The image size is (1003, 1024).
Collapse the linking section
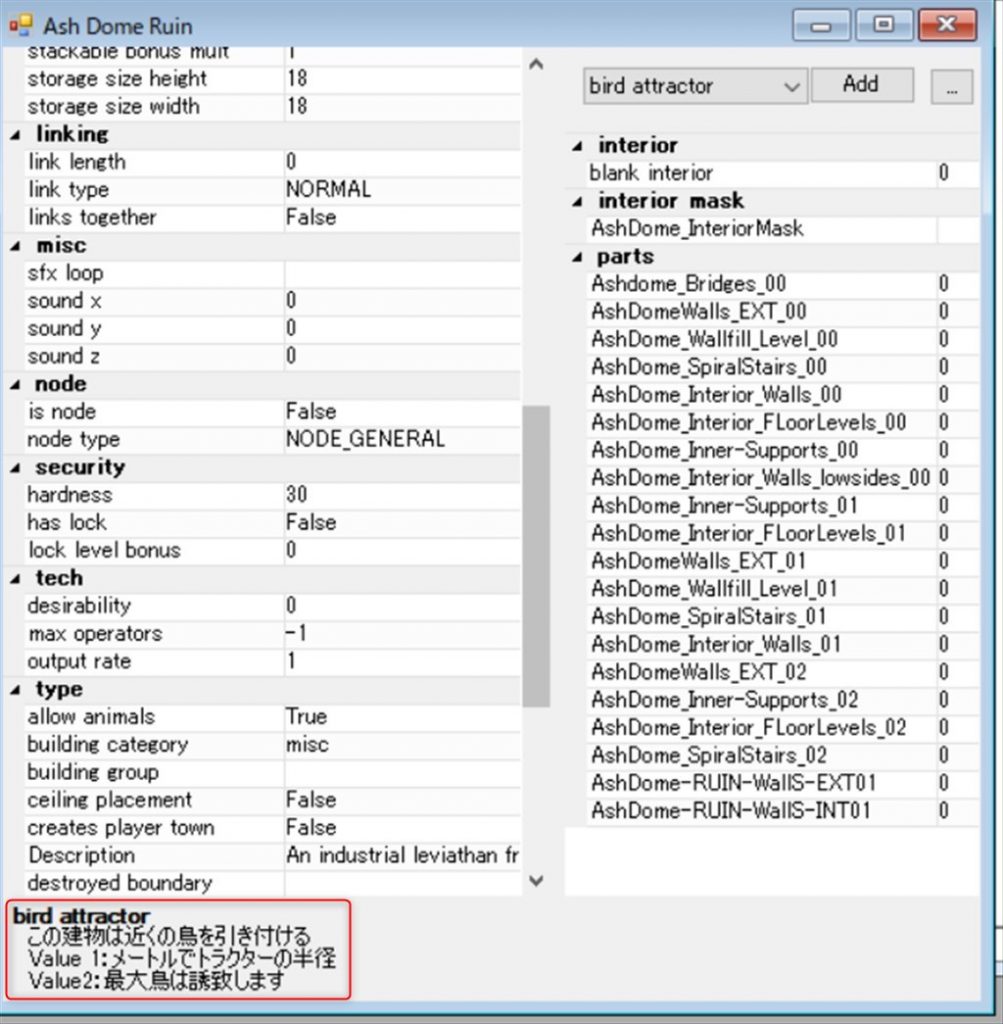(16, 134)
